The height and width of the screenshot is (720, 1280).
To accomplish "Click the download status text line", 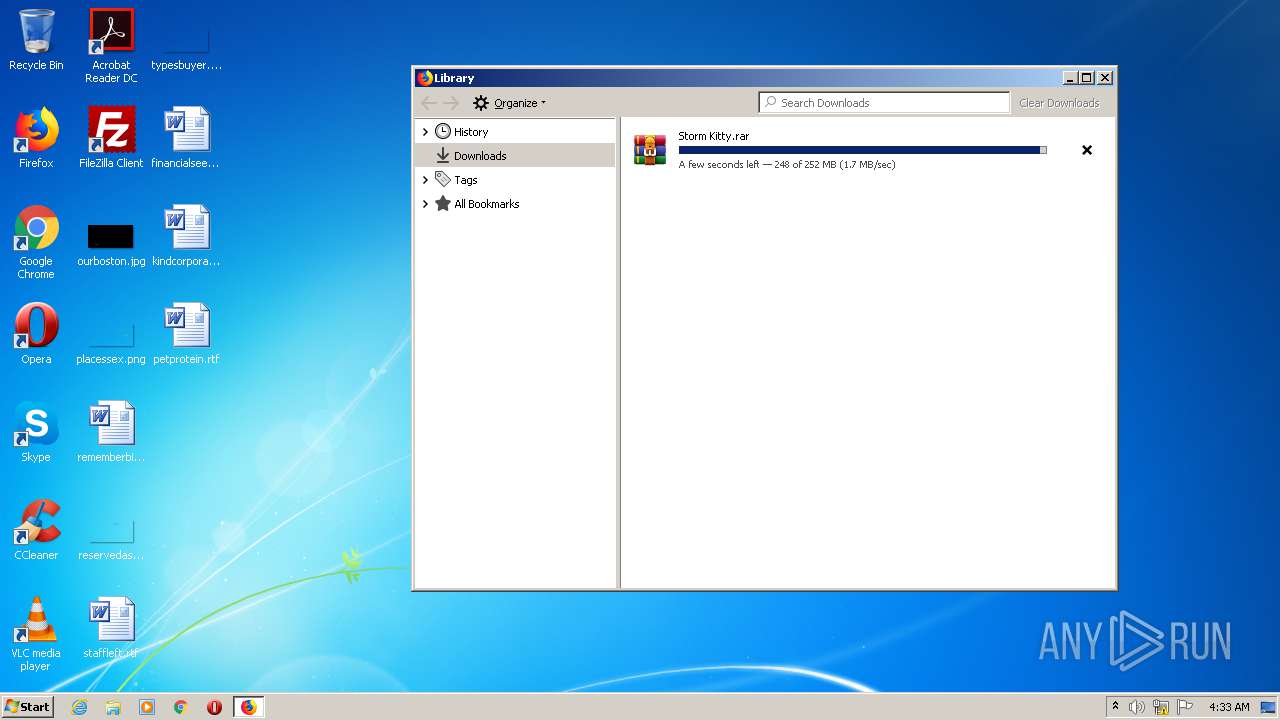I will click(787, 165).
